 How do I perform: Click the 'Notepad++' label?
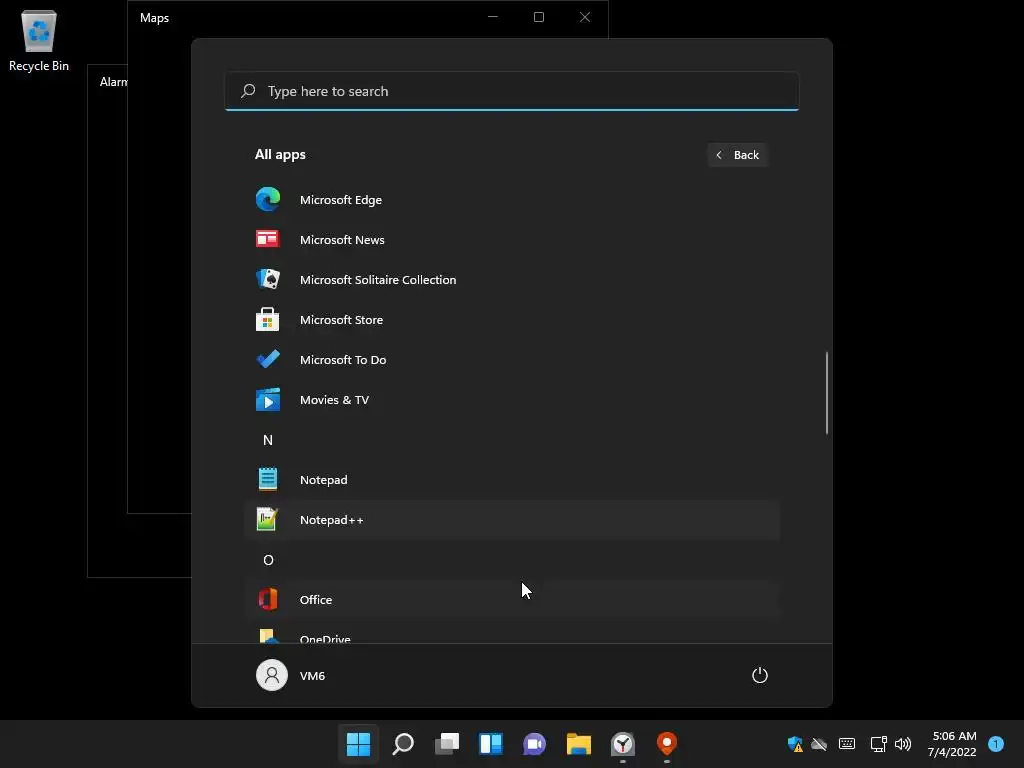coord(332,520)
